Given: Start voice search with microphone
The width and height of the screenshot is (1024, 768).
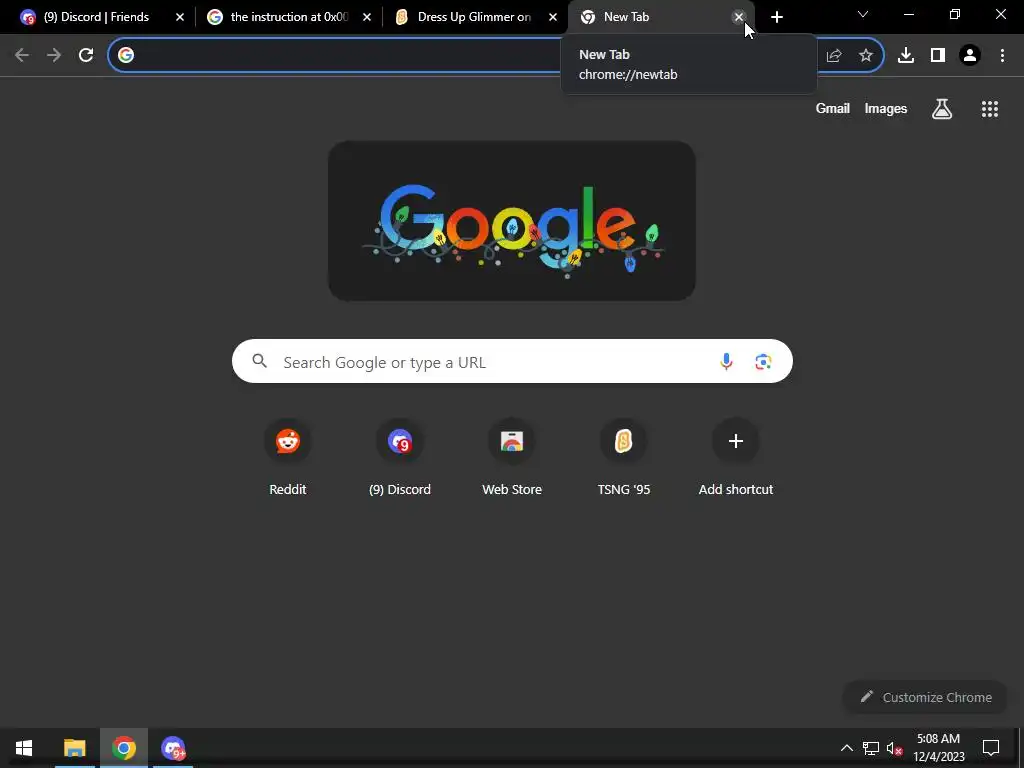Looking at the screenshot, I should (x=726, y=361).
